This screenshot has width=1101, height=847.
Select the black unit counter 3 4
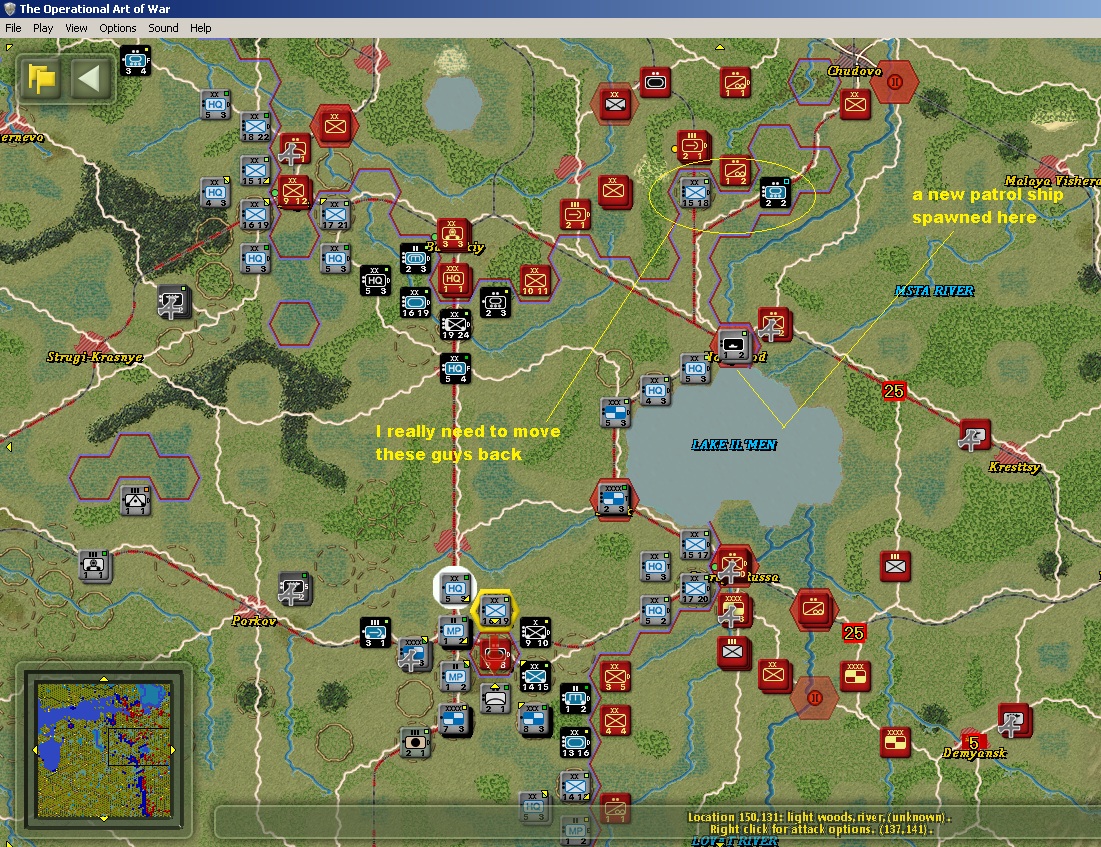point(135,61)
